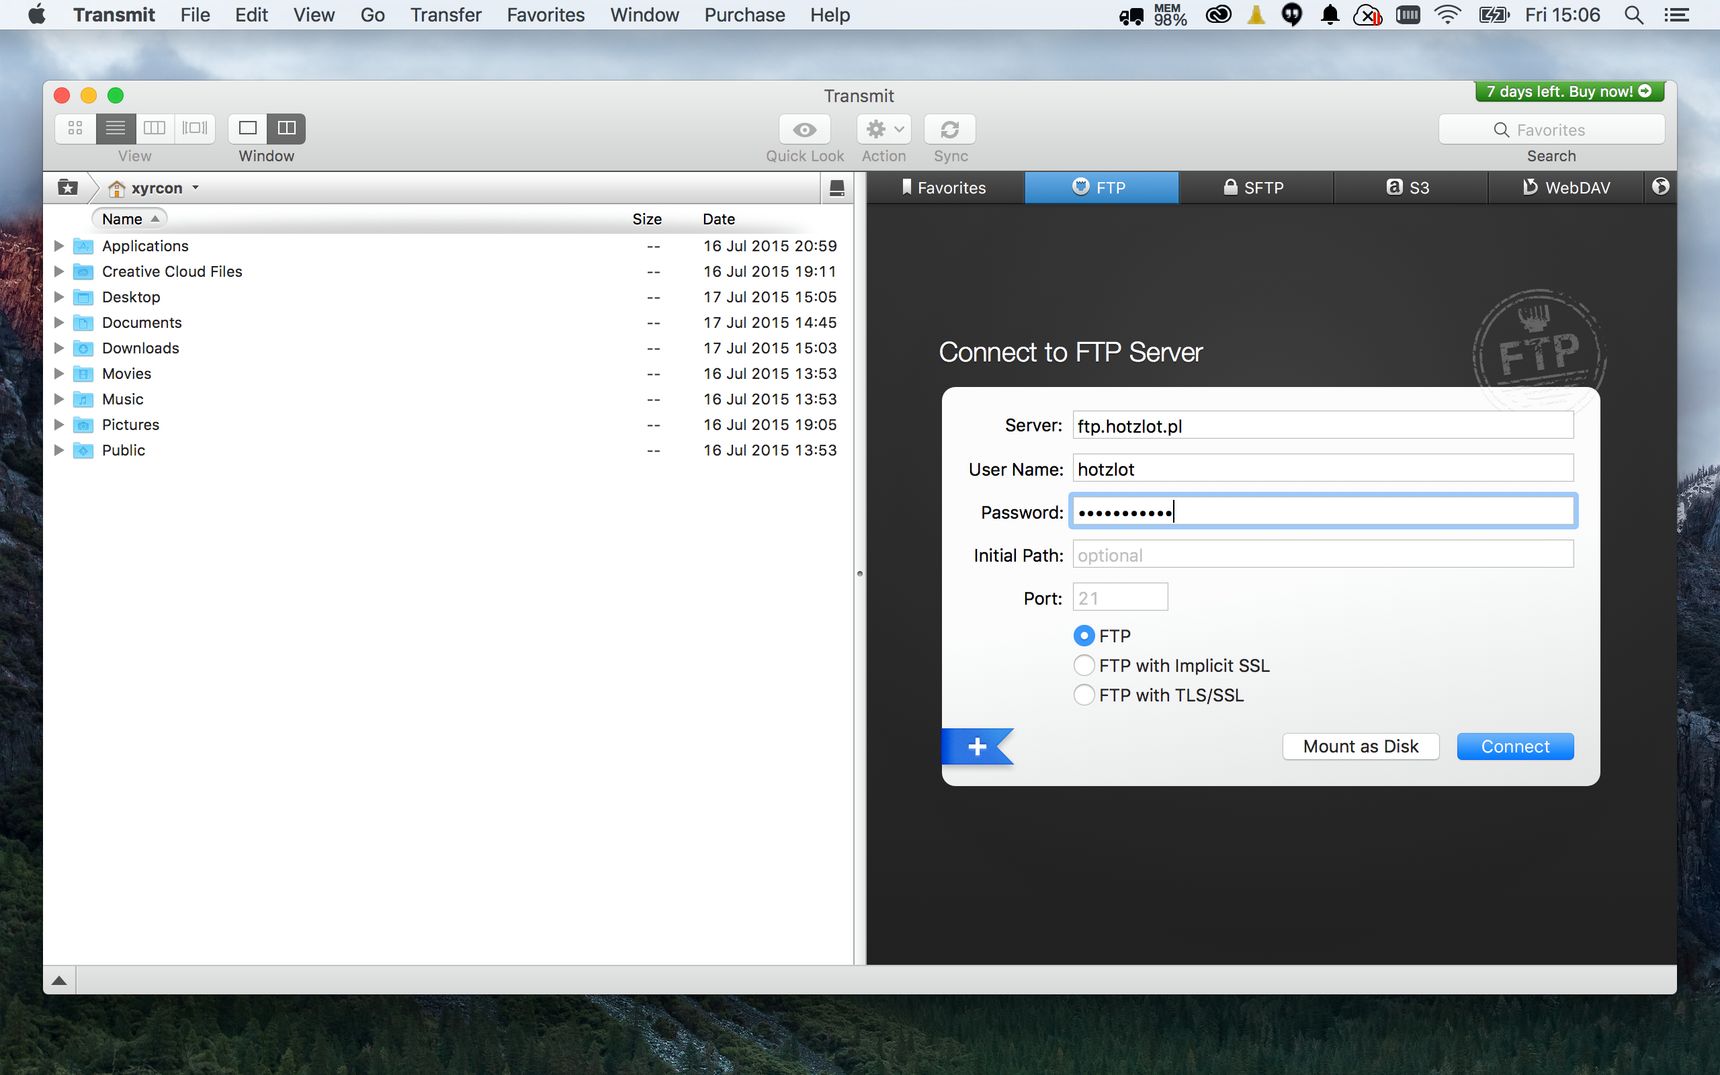
Task: Click the User Name field
Action: (1323, 469)
